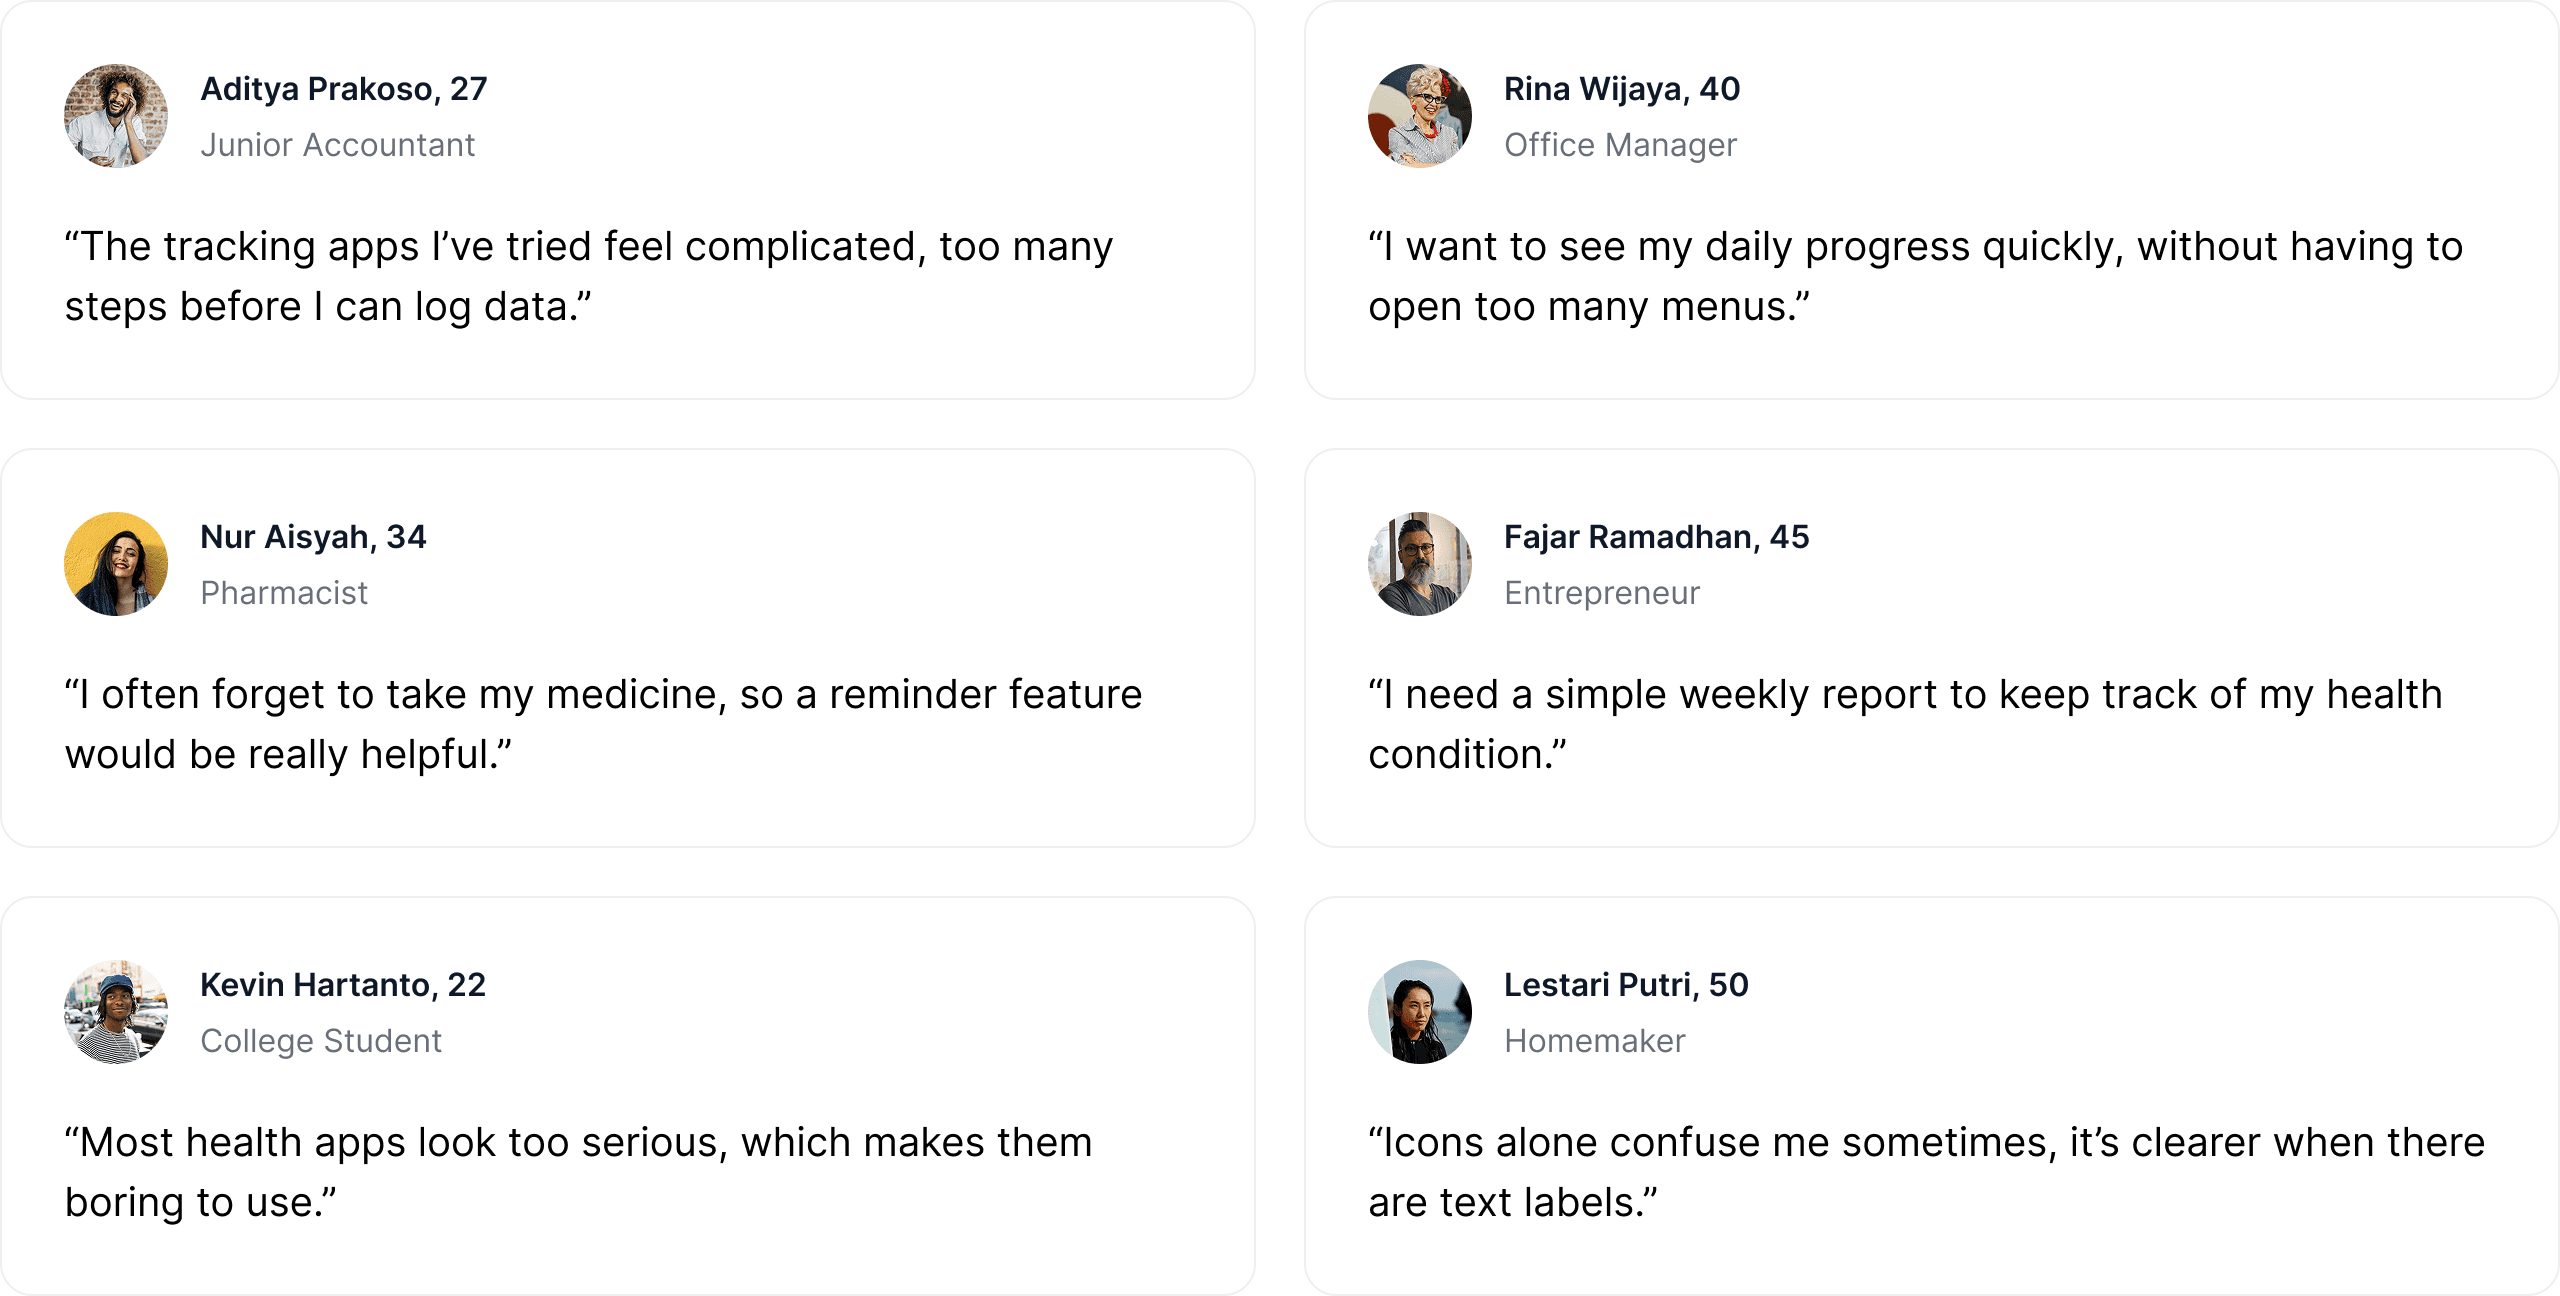Click the Pharmacist job title
This screenshot has height=1296, width=2560.
pos(284,593)
